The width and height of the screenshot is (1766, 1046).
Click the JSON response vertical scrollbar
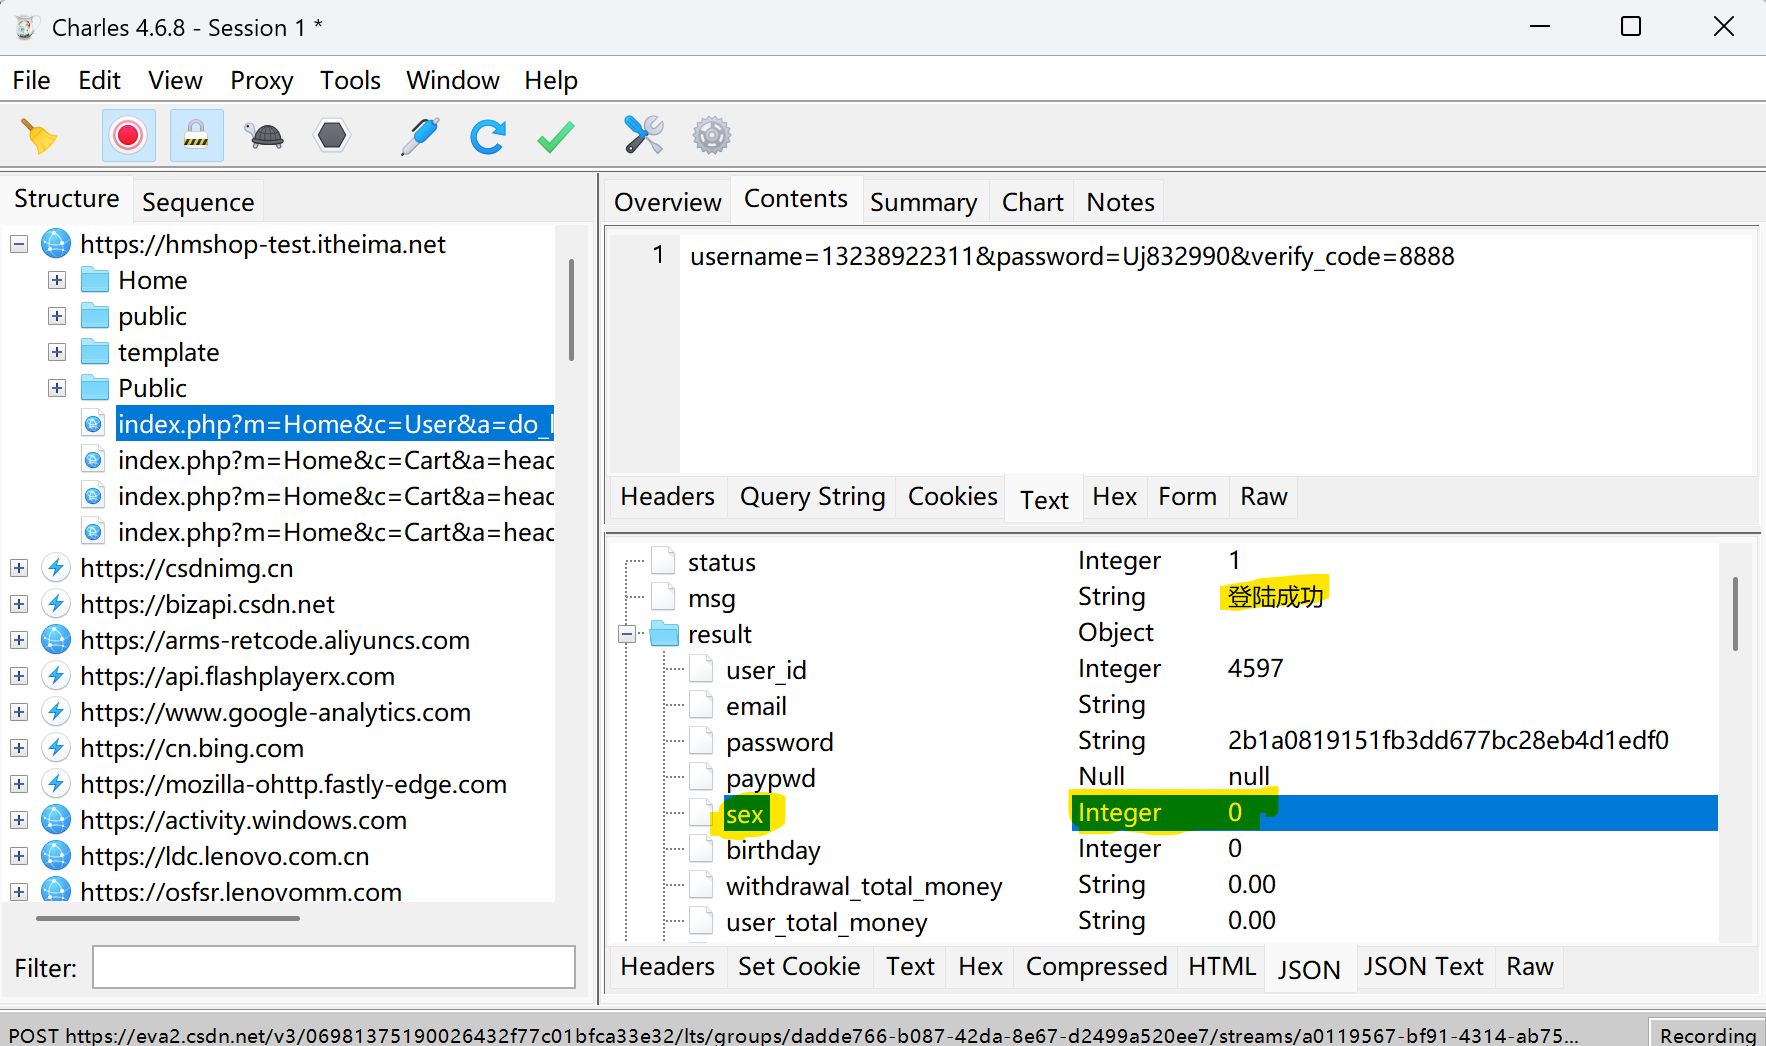(1735, 614)
